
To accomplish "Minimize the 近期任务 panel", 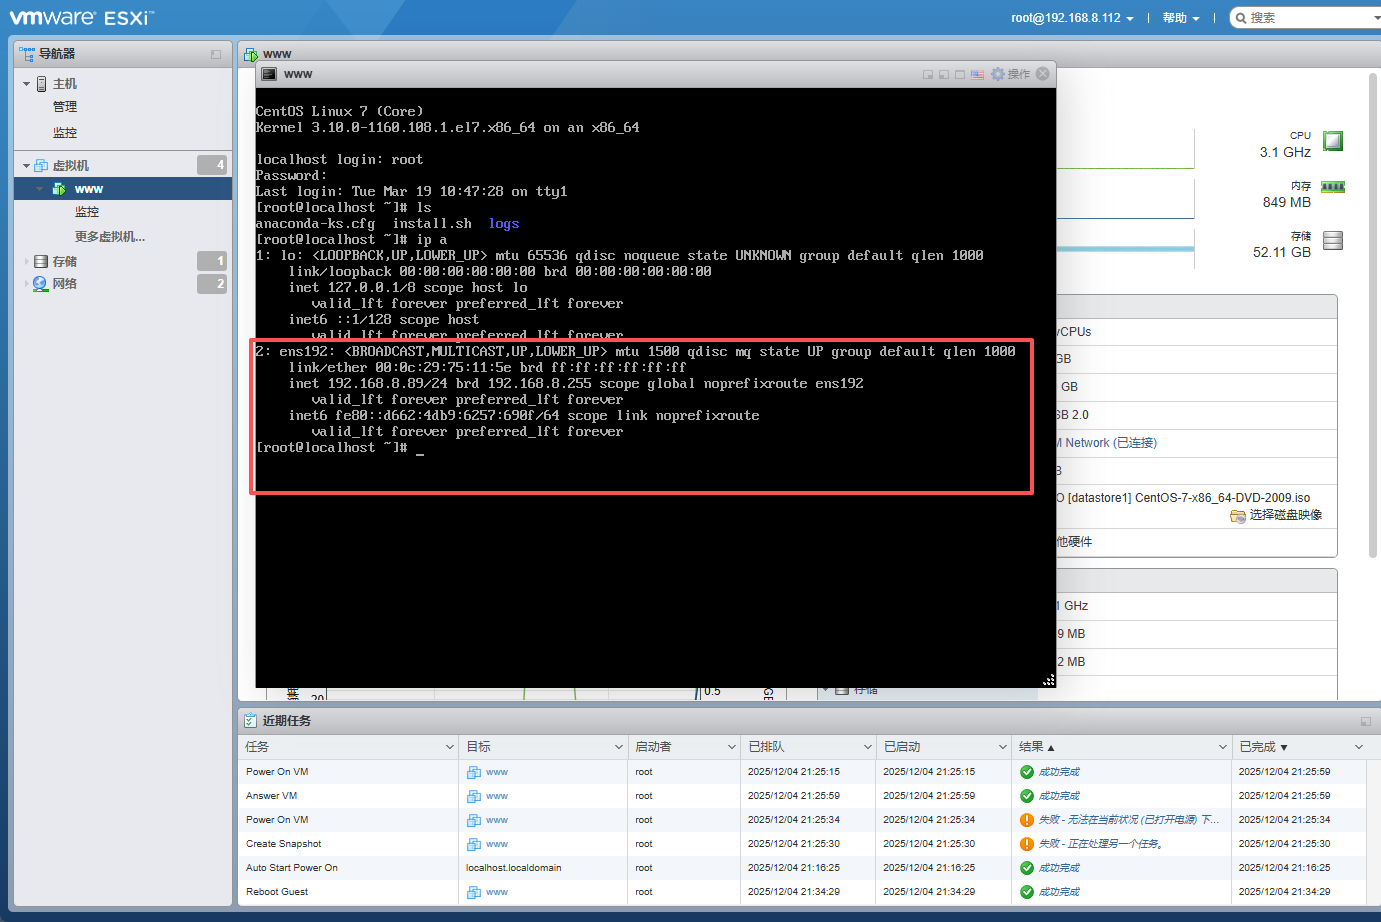I will (1366, 721).
